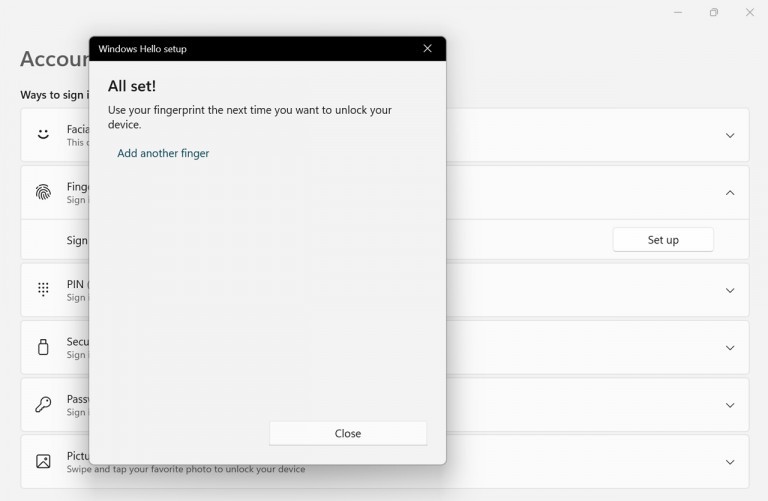Maximize the Settings window
The image size is (768, 501).
click(713, 13)
